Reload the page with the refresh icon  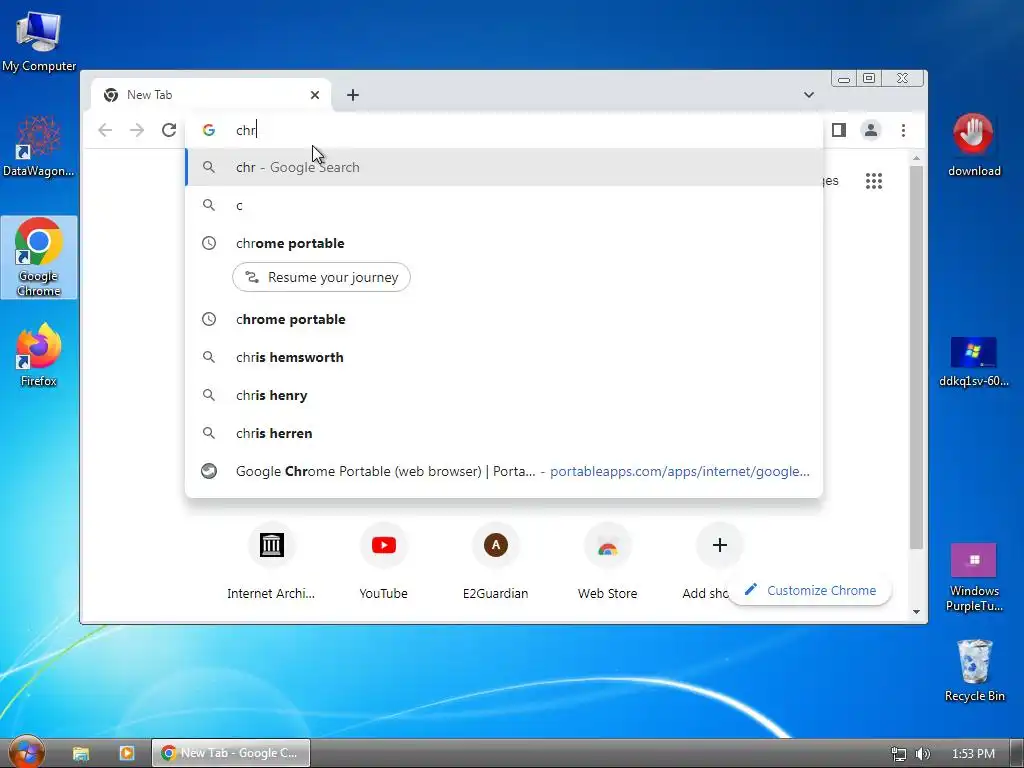[169, 130]
